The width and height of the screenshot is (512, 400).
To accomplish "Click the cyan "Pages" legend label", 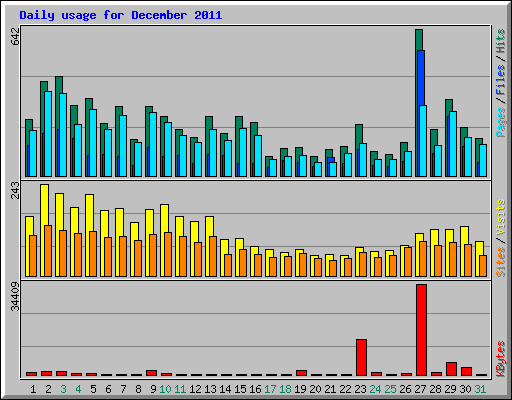I will click(501, 122).
